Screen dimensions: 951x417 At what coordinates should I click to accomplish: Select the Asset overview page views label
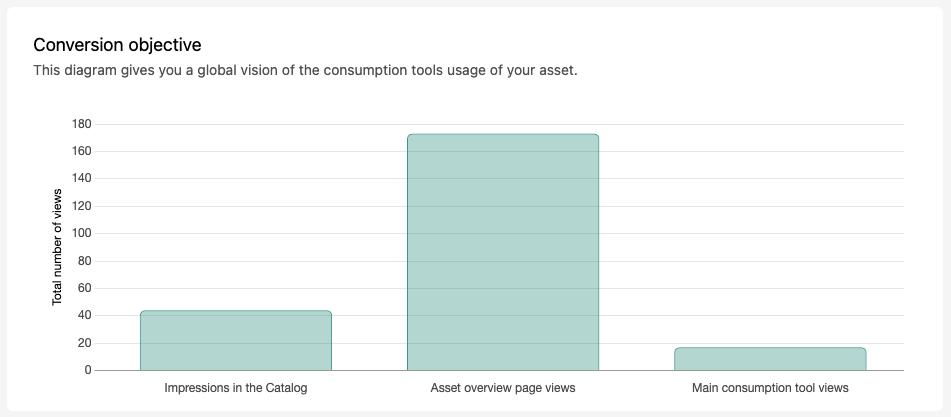503,388
